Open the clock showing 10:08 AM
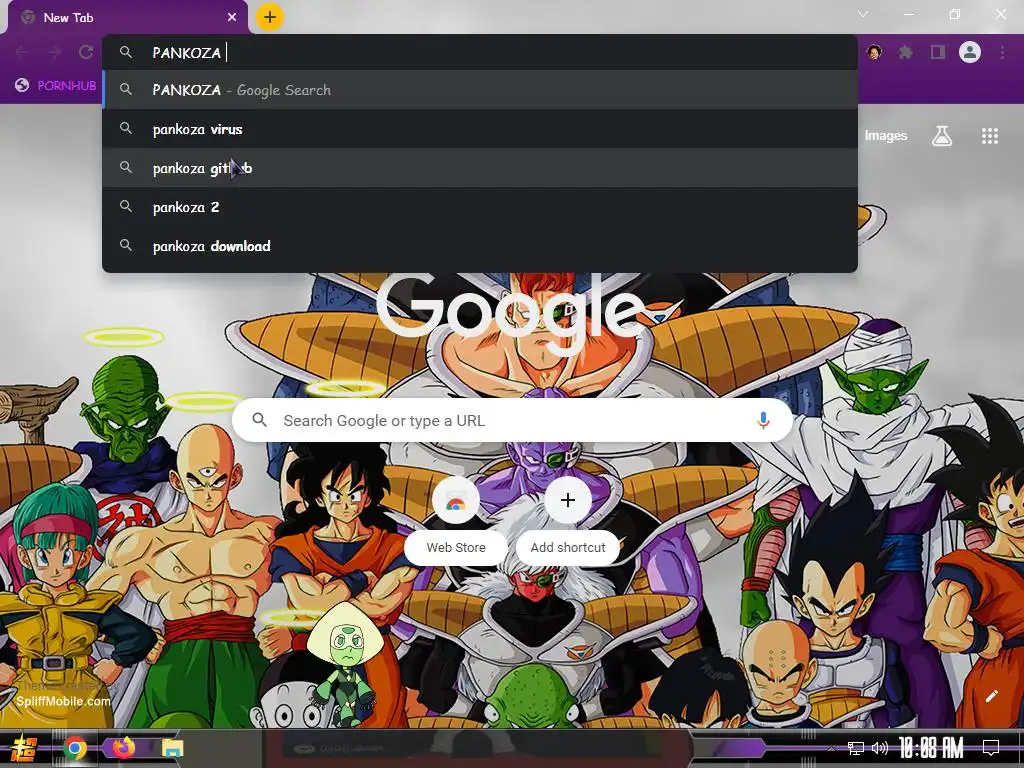 (931, 748)
